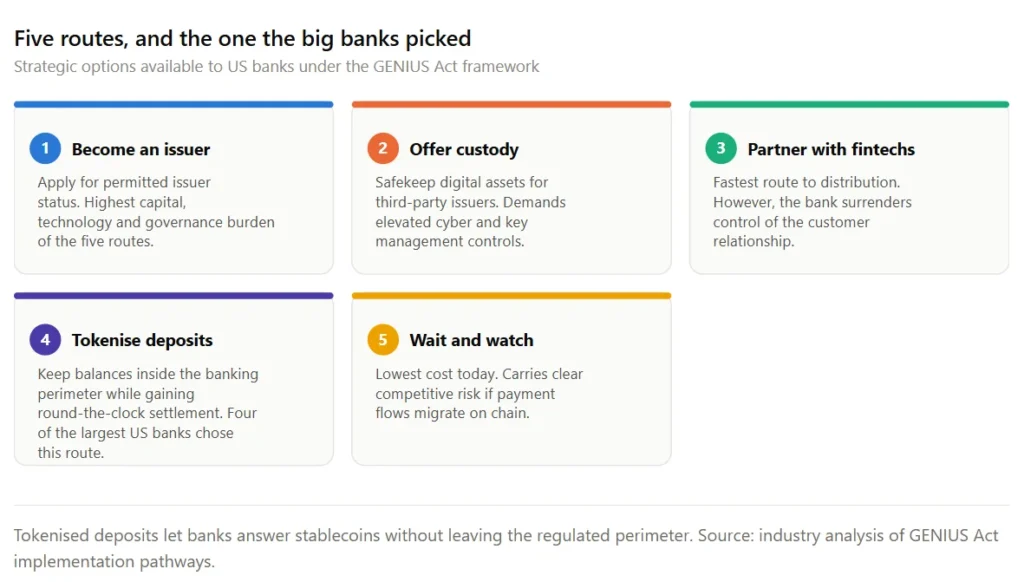Screen dimensions: 1024x582
Task: Select the Become an issuer heading
Action: point(141,150)
